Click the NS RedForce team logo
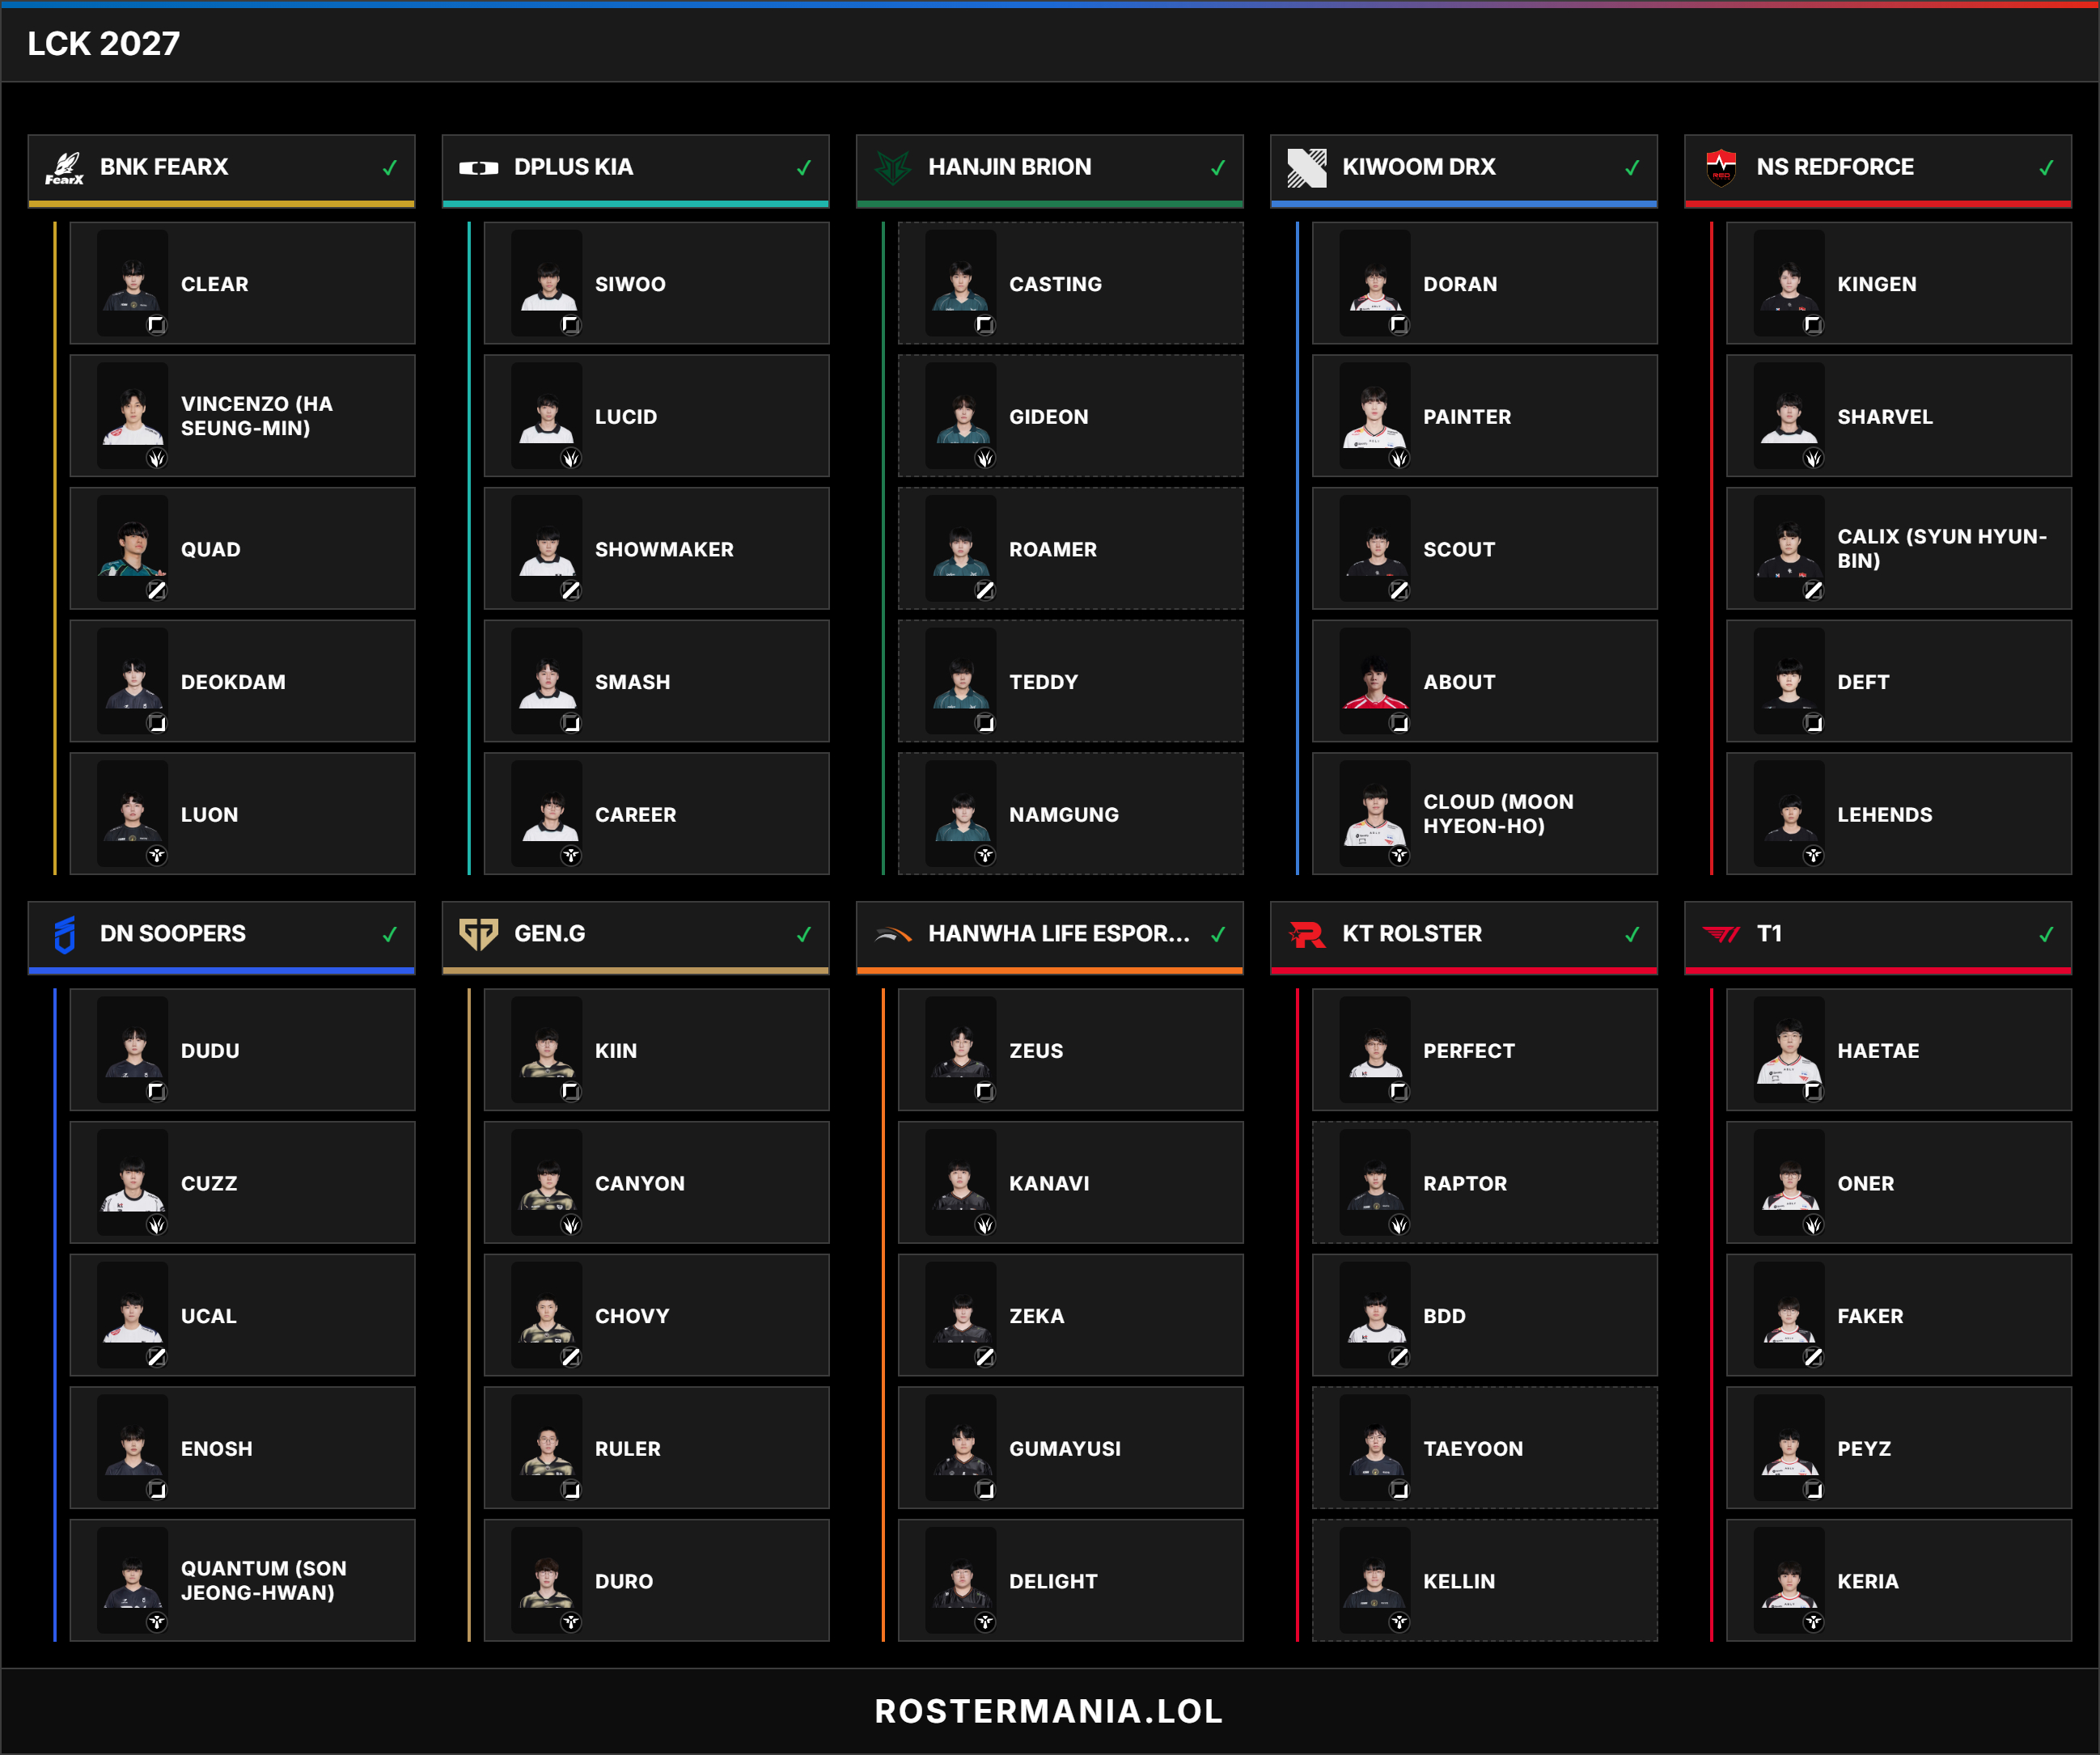 tap(1721, 168)
